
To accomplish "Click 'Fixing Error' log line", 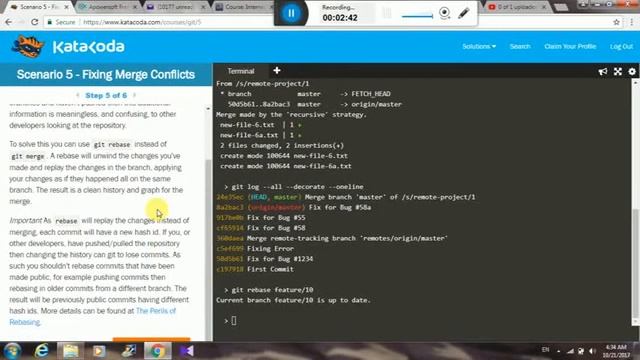I will tap(270, 249).
